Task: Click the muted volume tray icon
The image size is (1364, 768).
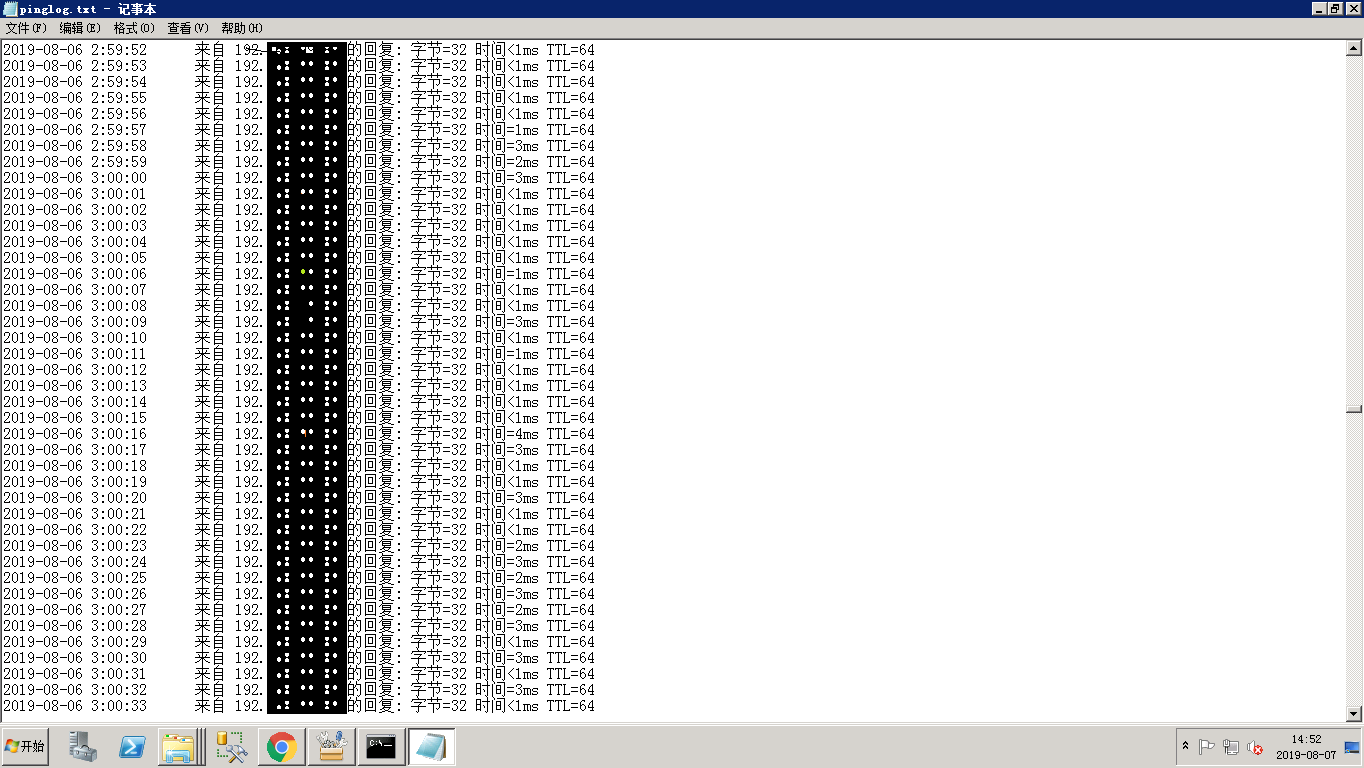Action: tap(1254, 747)
